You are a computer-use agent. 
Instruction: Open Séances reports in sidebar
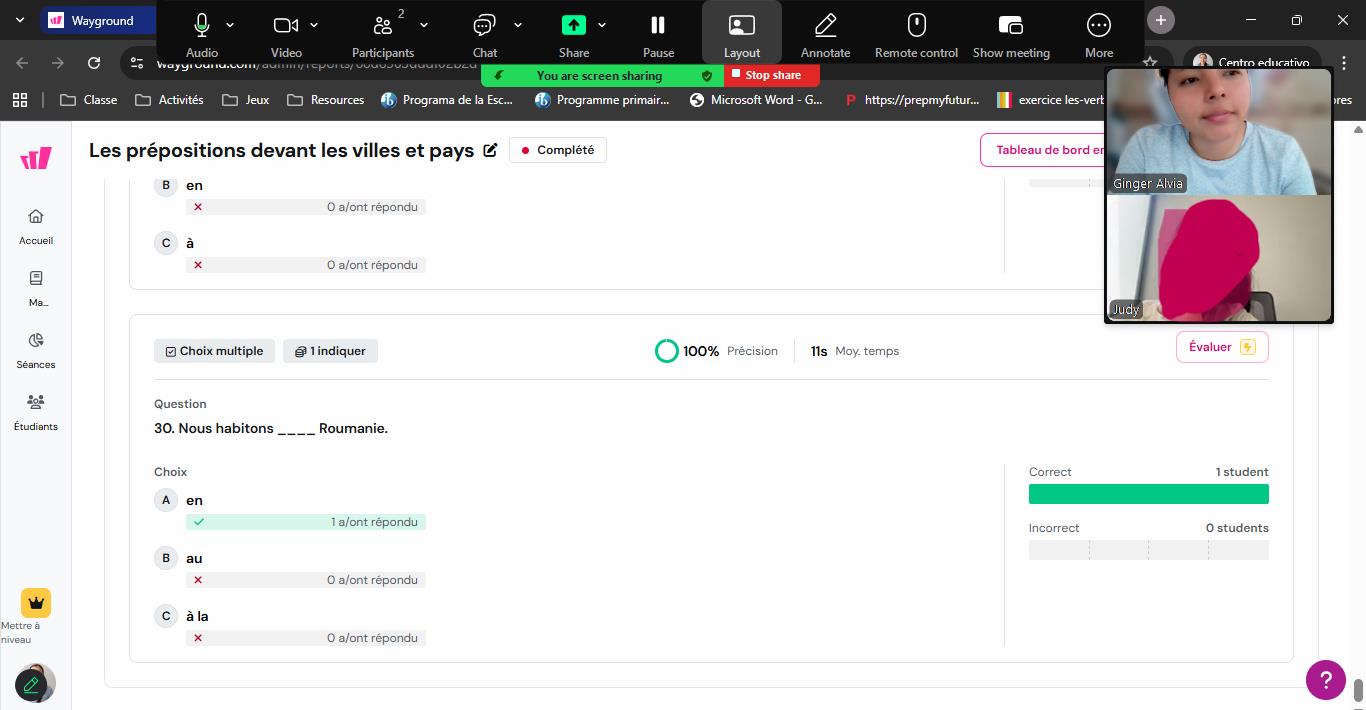[x=36, y=350]
